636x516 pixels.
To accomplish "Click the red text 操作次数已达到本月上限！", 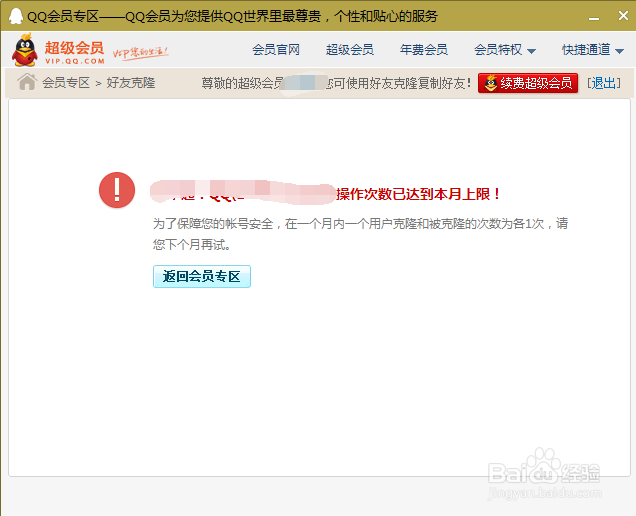I will tap(418, 194).
